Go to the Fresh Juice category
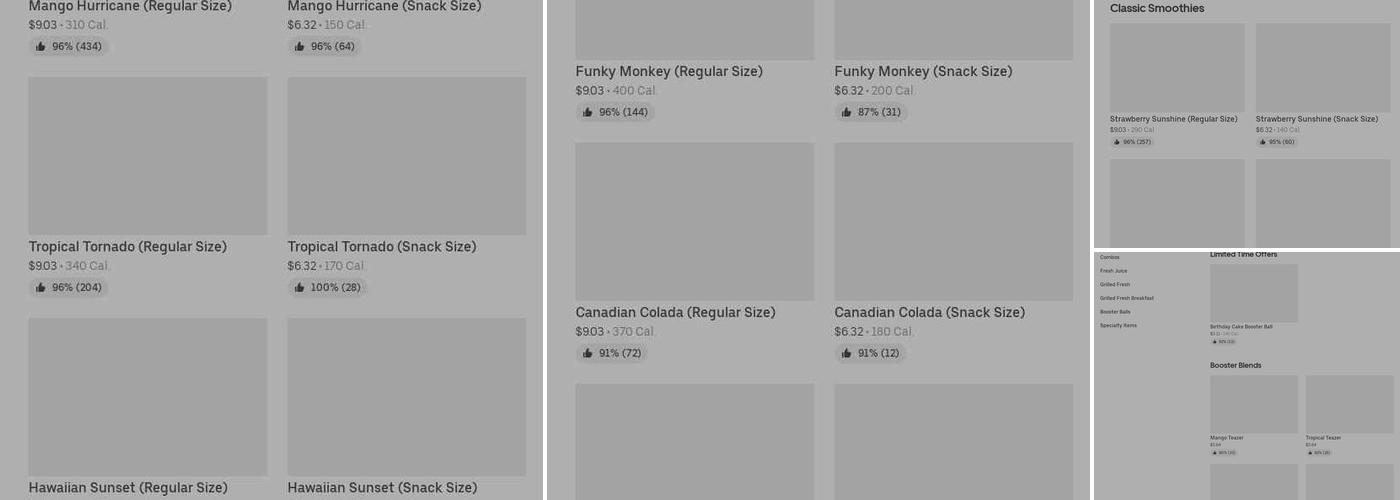Screen dimensions: 1400x500 click(1113, 271)
